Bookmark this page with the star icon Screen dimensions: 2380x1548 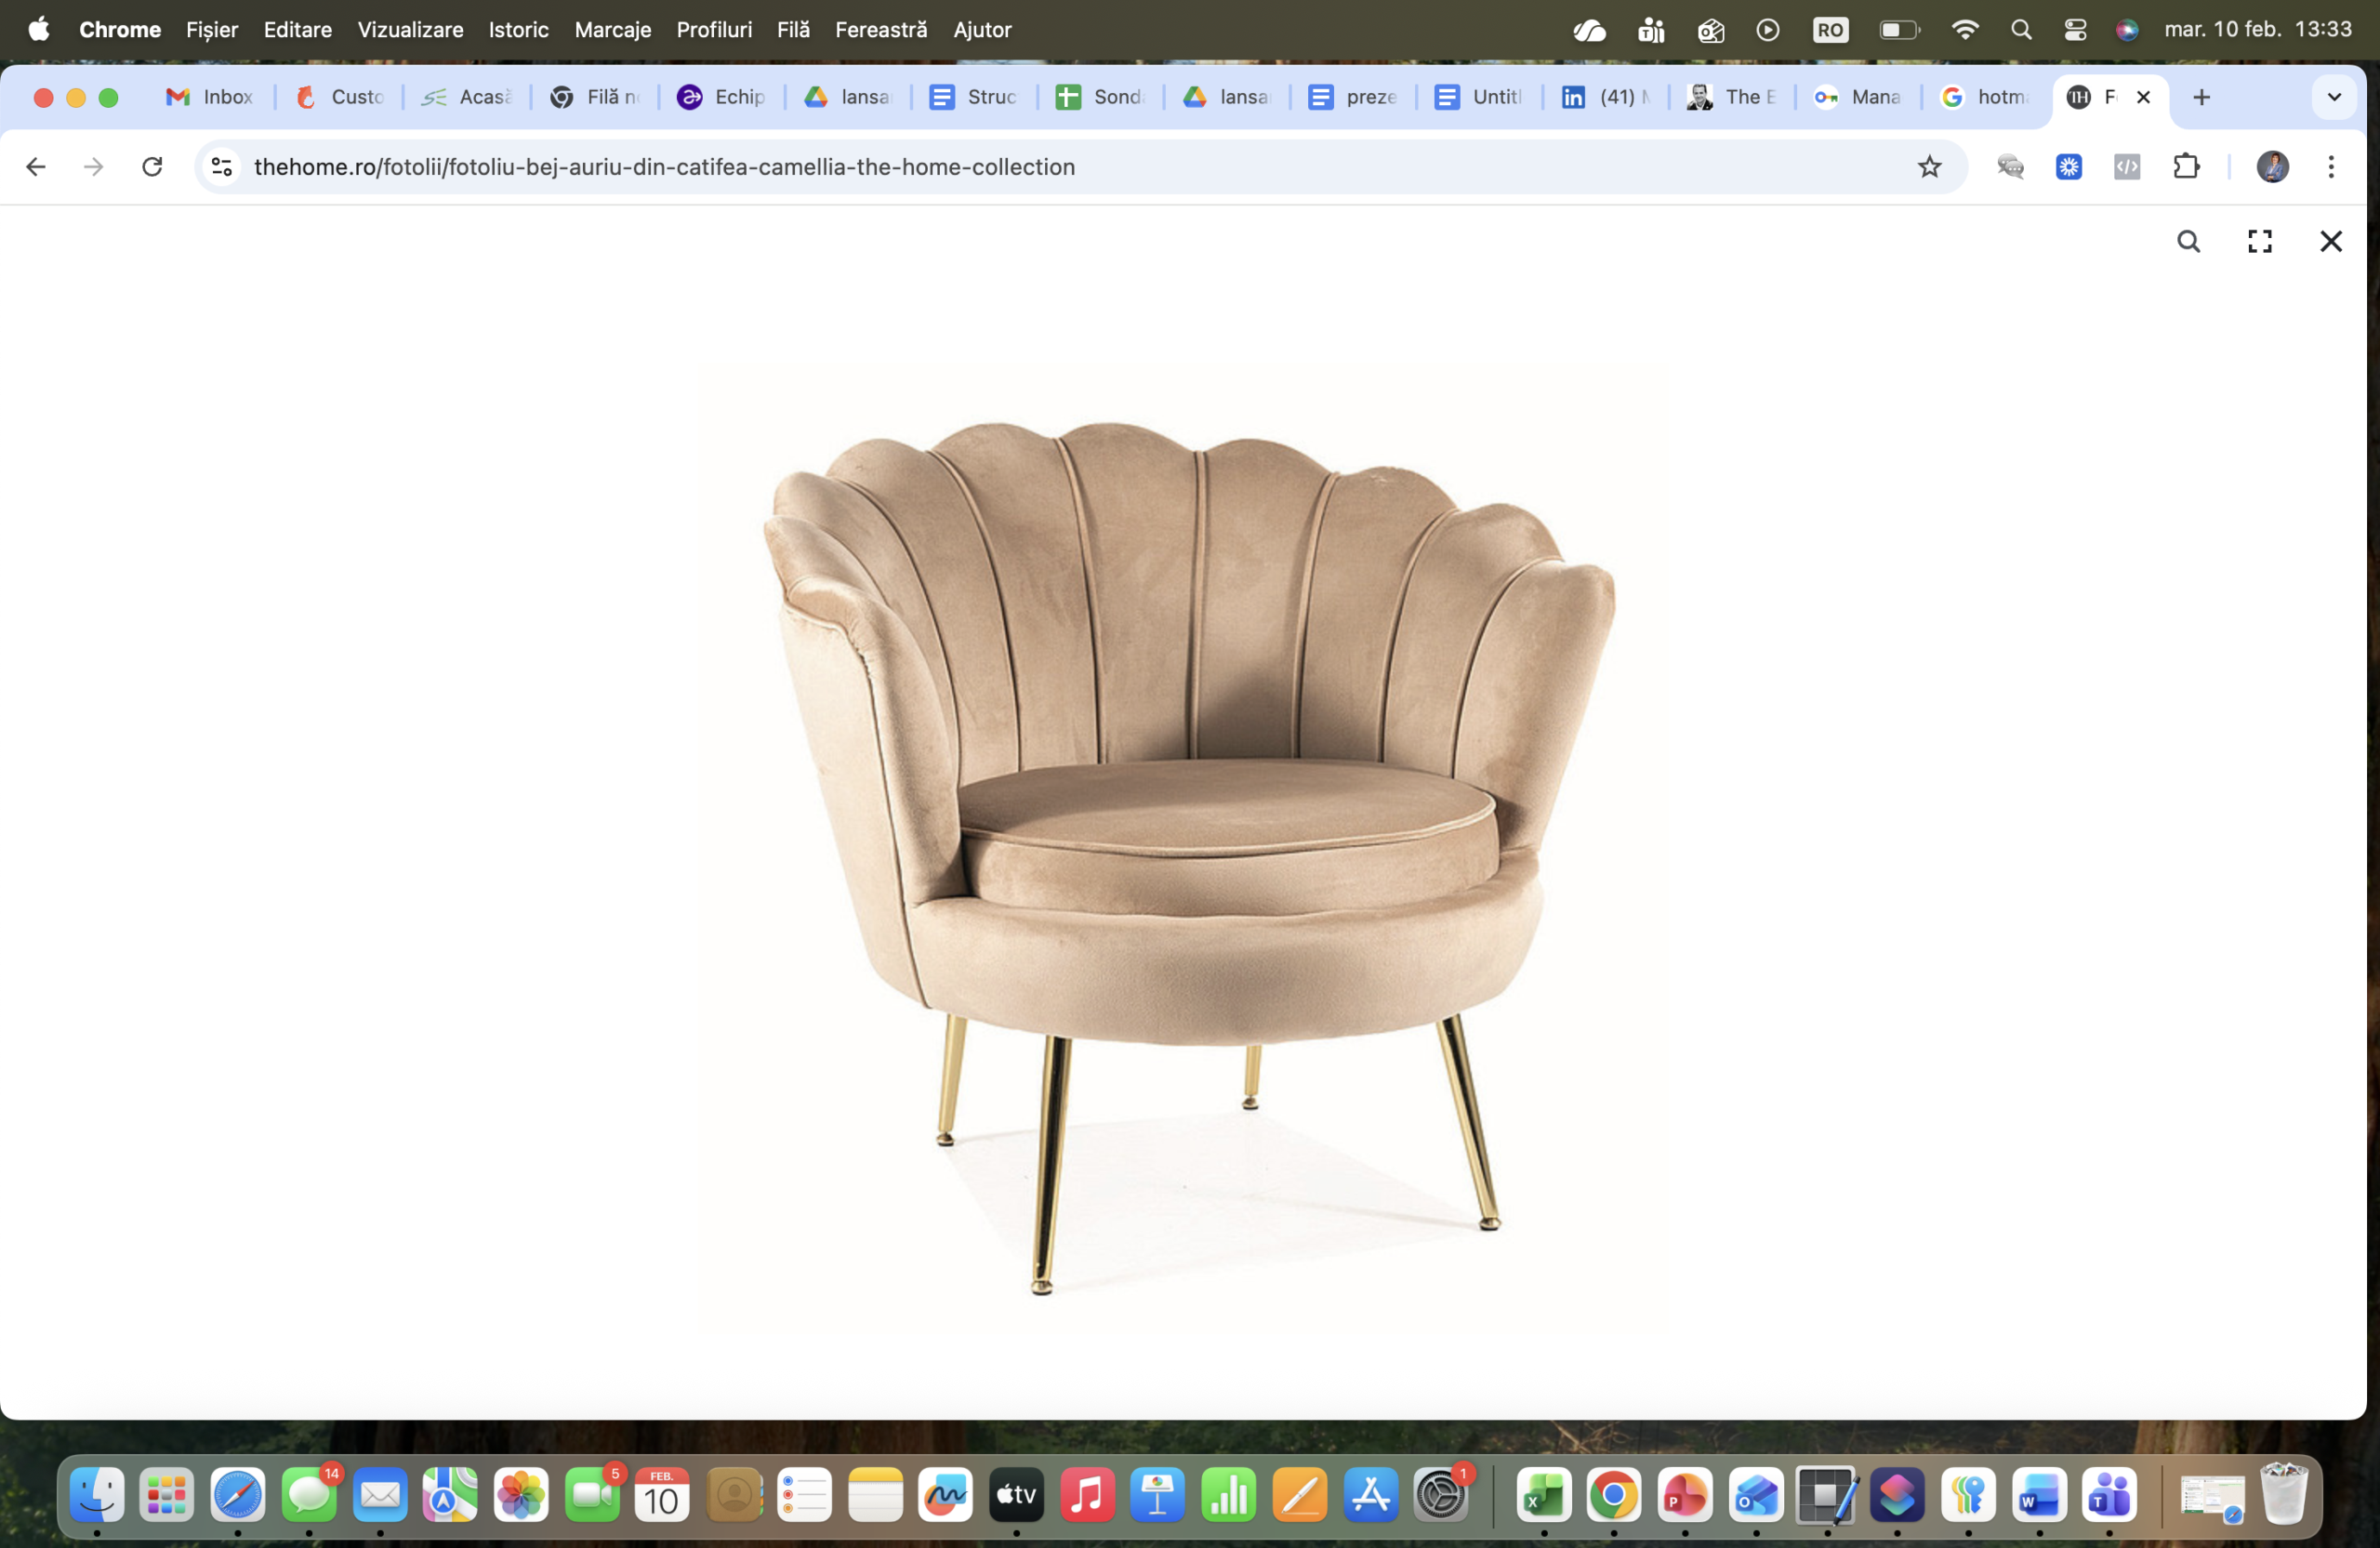[x=1929, y=167]
